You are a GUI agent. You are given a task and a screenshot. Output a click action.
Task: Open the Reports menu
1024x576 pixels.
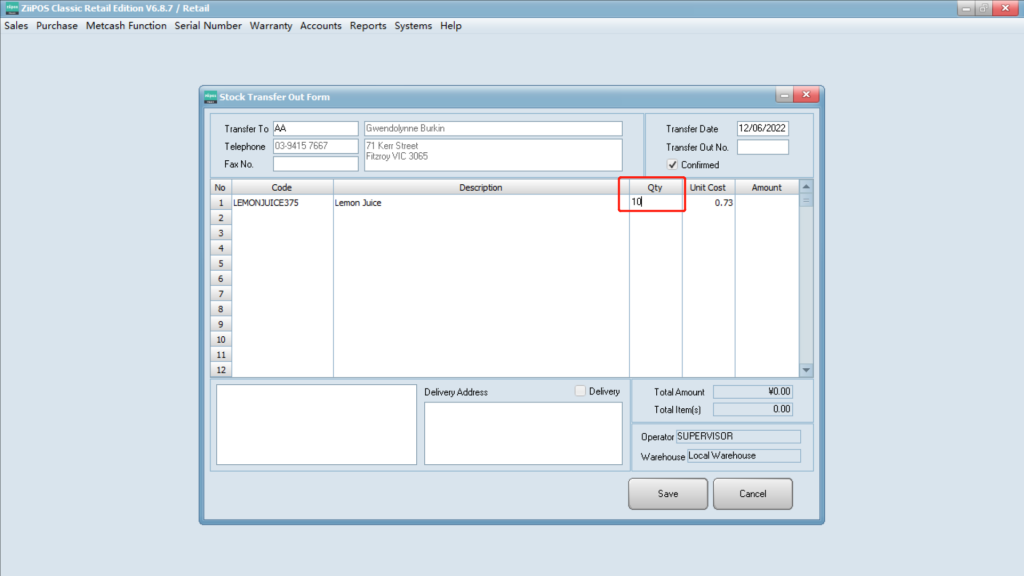[x=368, y=26]
